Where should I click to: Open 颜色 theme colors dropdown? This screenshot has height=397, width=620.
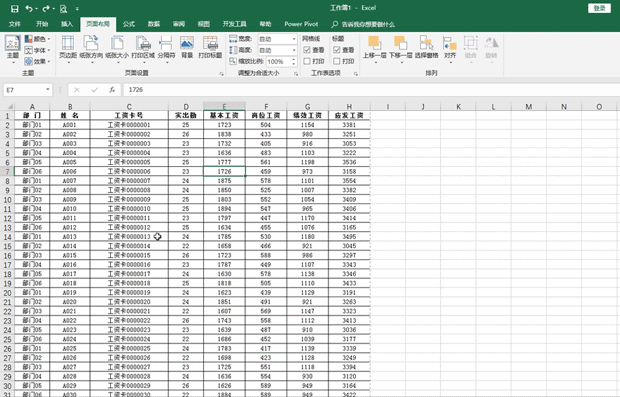coord(37,39)
